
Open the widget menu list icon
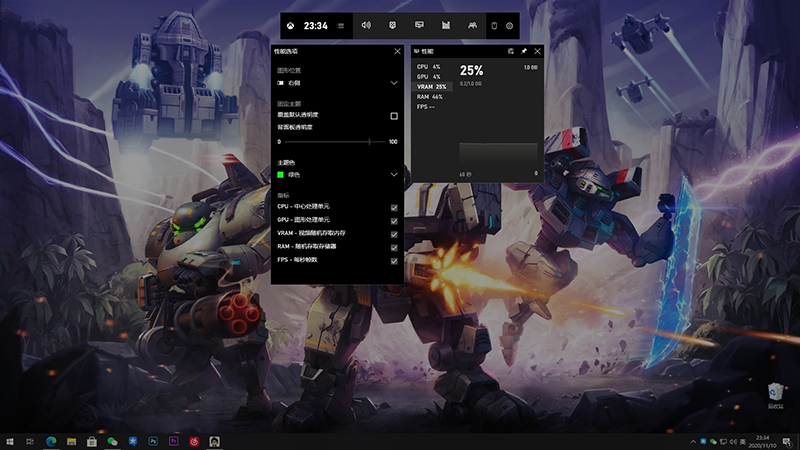coord(341,26)
